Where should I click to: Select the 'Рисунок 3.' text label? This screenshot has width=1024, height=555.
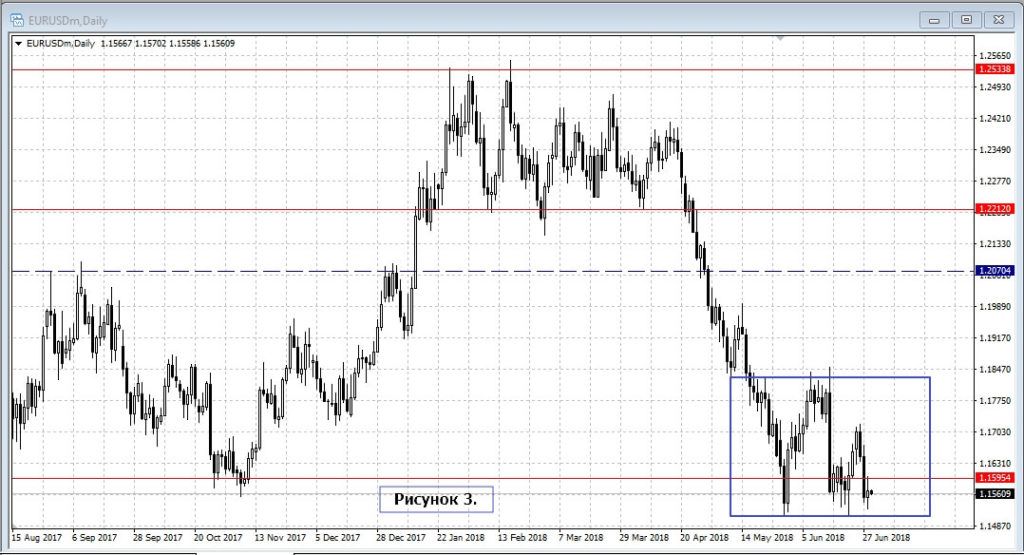tap(435, 497)
